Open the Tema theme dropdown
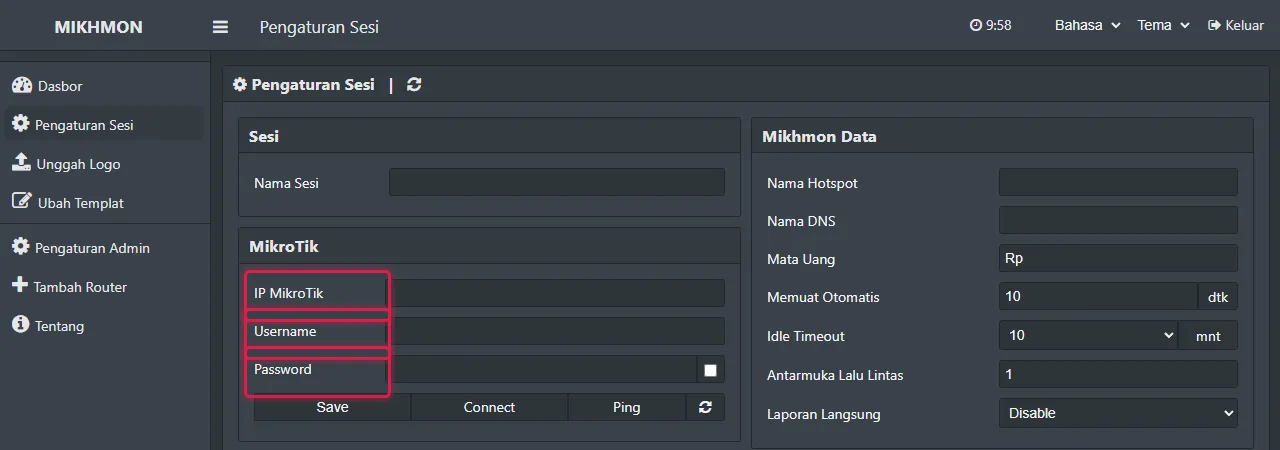 pyautogui.click(x=1163, y=26)
